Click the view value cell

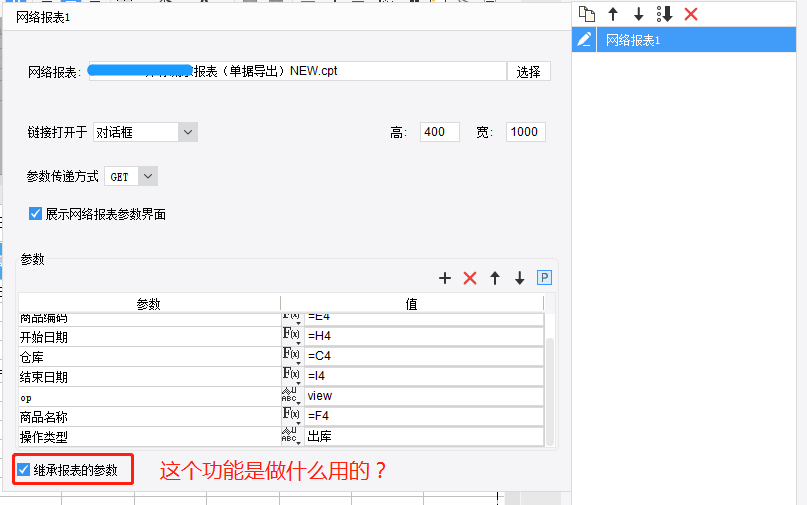[x=424, y=396]
